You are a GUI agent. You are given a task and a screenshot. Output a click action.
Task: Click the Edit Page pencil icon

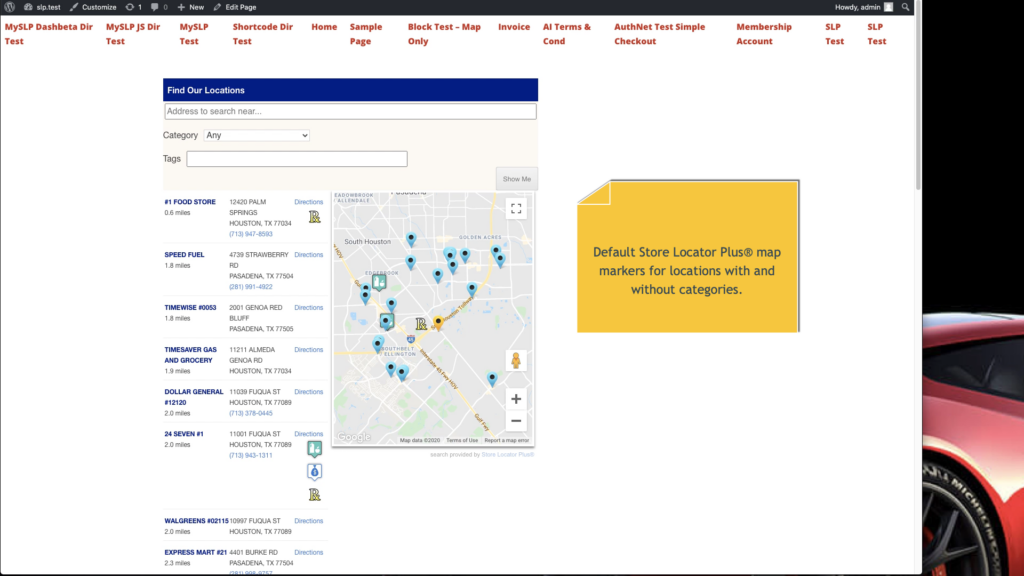(217, 7)
